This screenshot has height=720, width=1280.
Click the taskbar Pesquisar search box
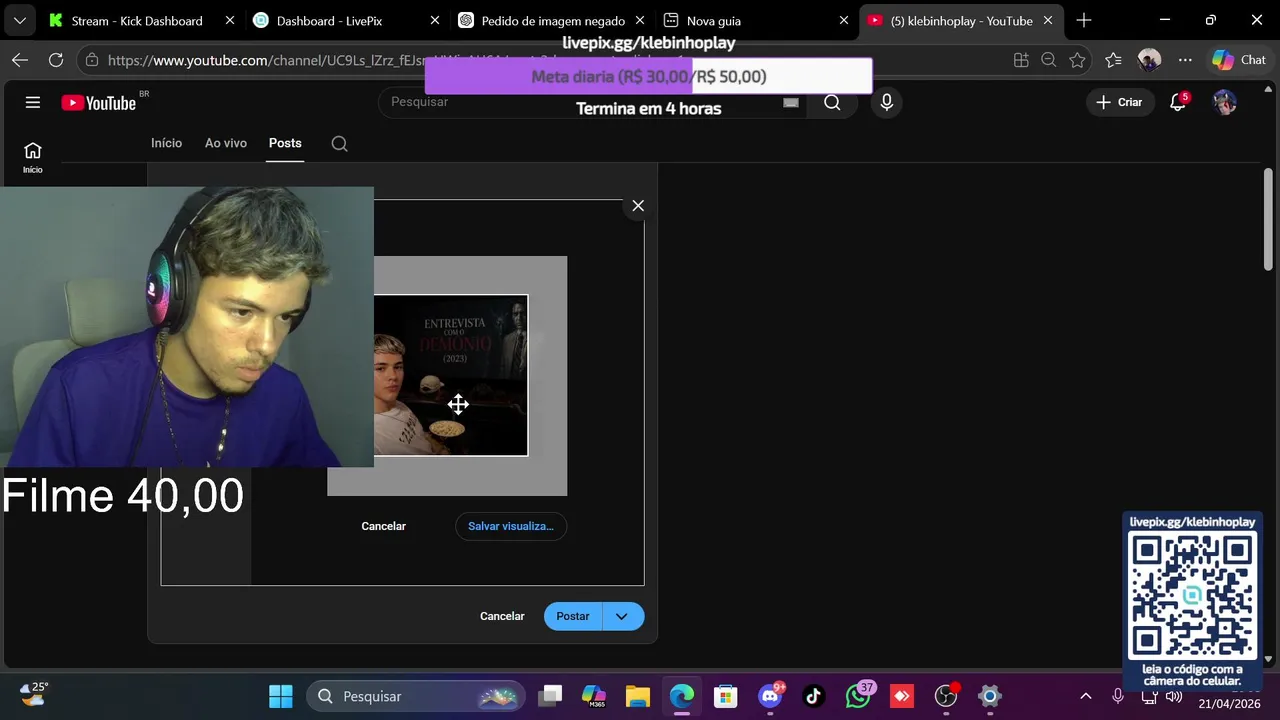coord(417,696)
